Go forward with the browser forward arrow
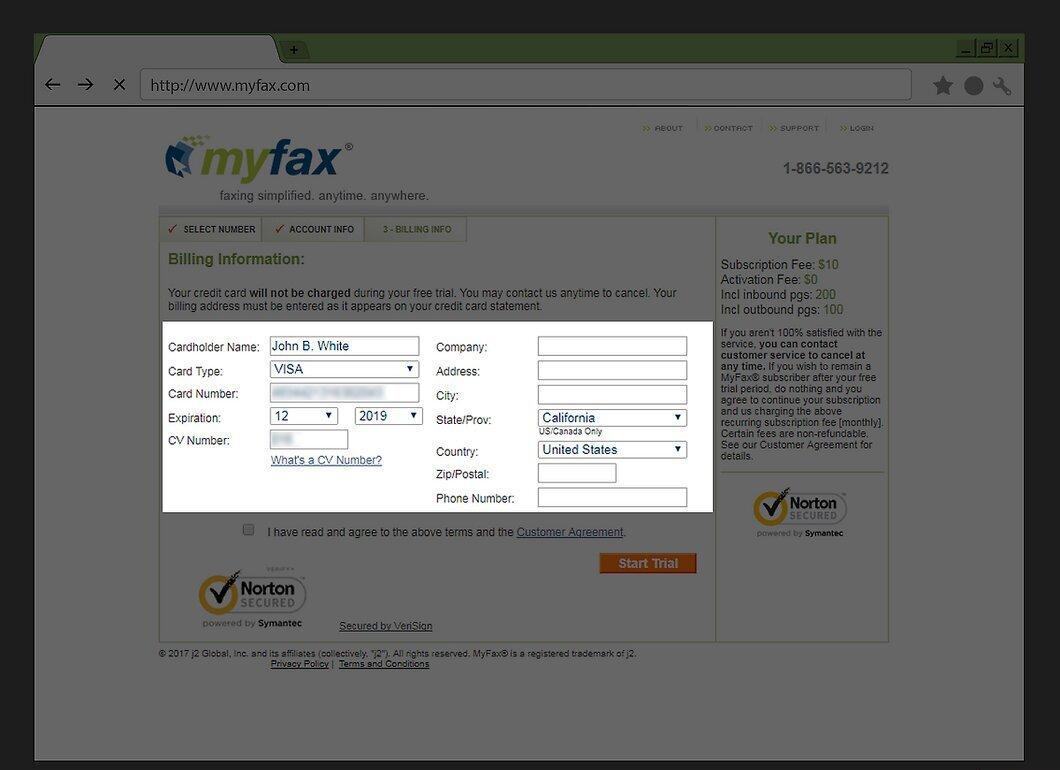1060x770 pixels. 85,85
